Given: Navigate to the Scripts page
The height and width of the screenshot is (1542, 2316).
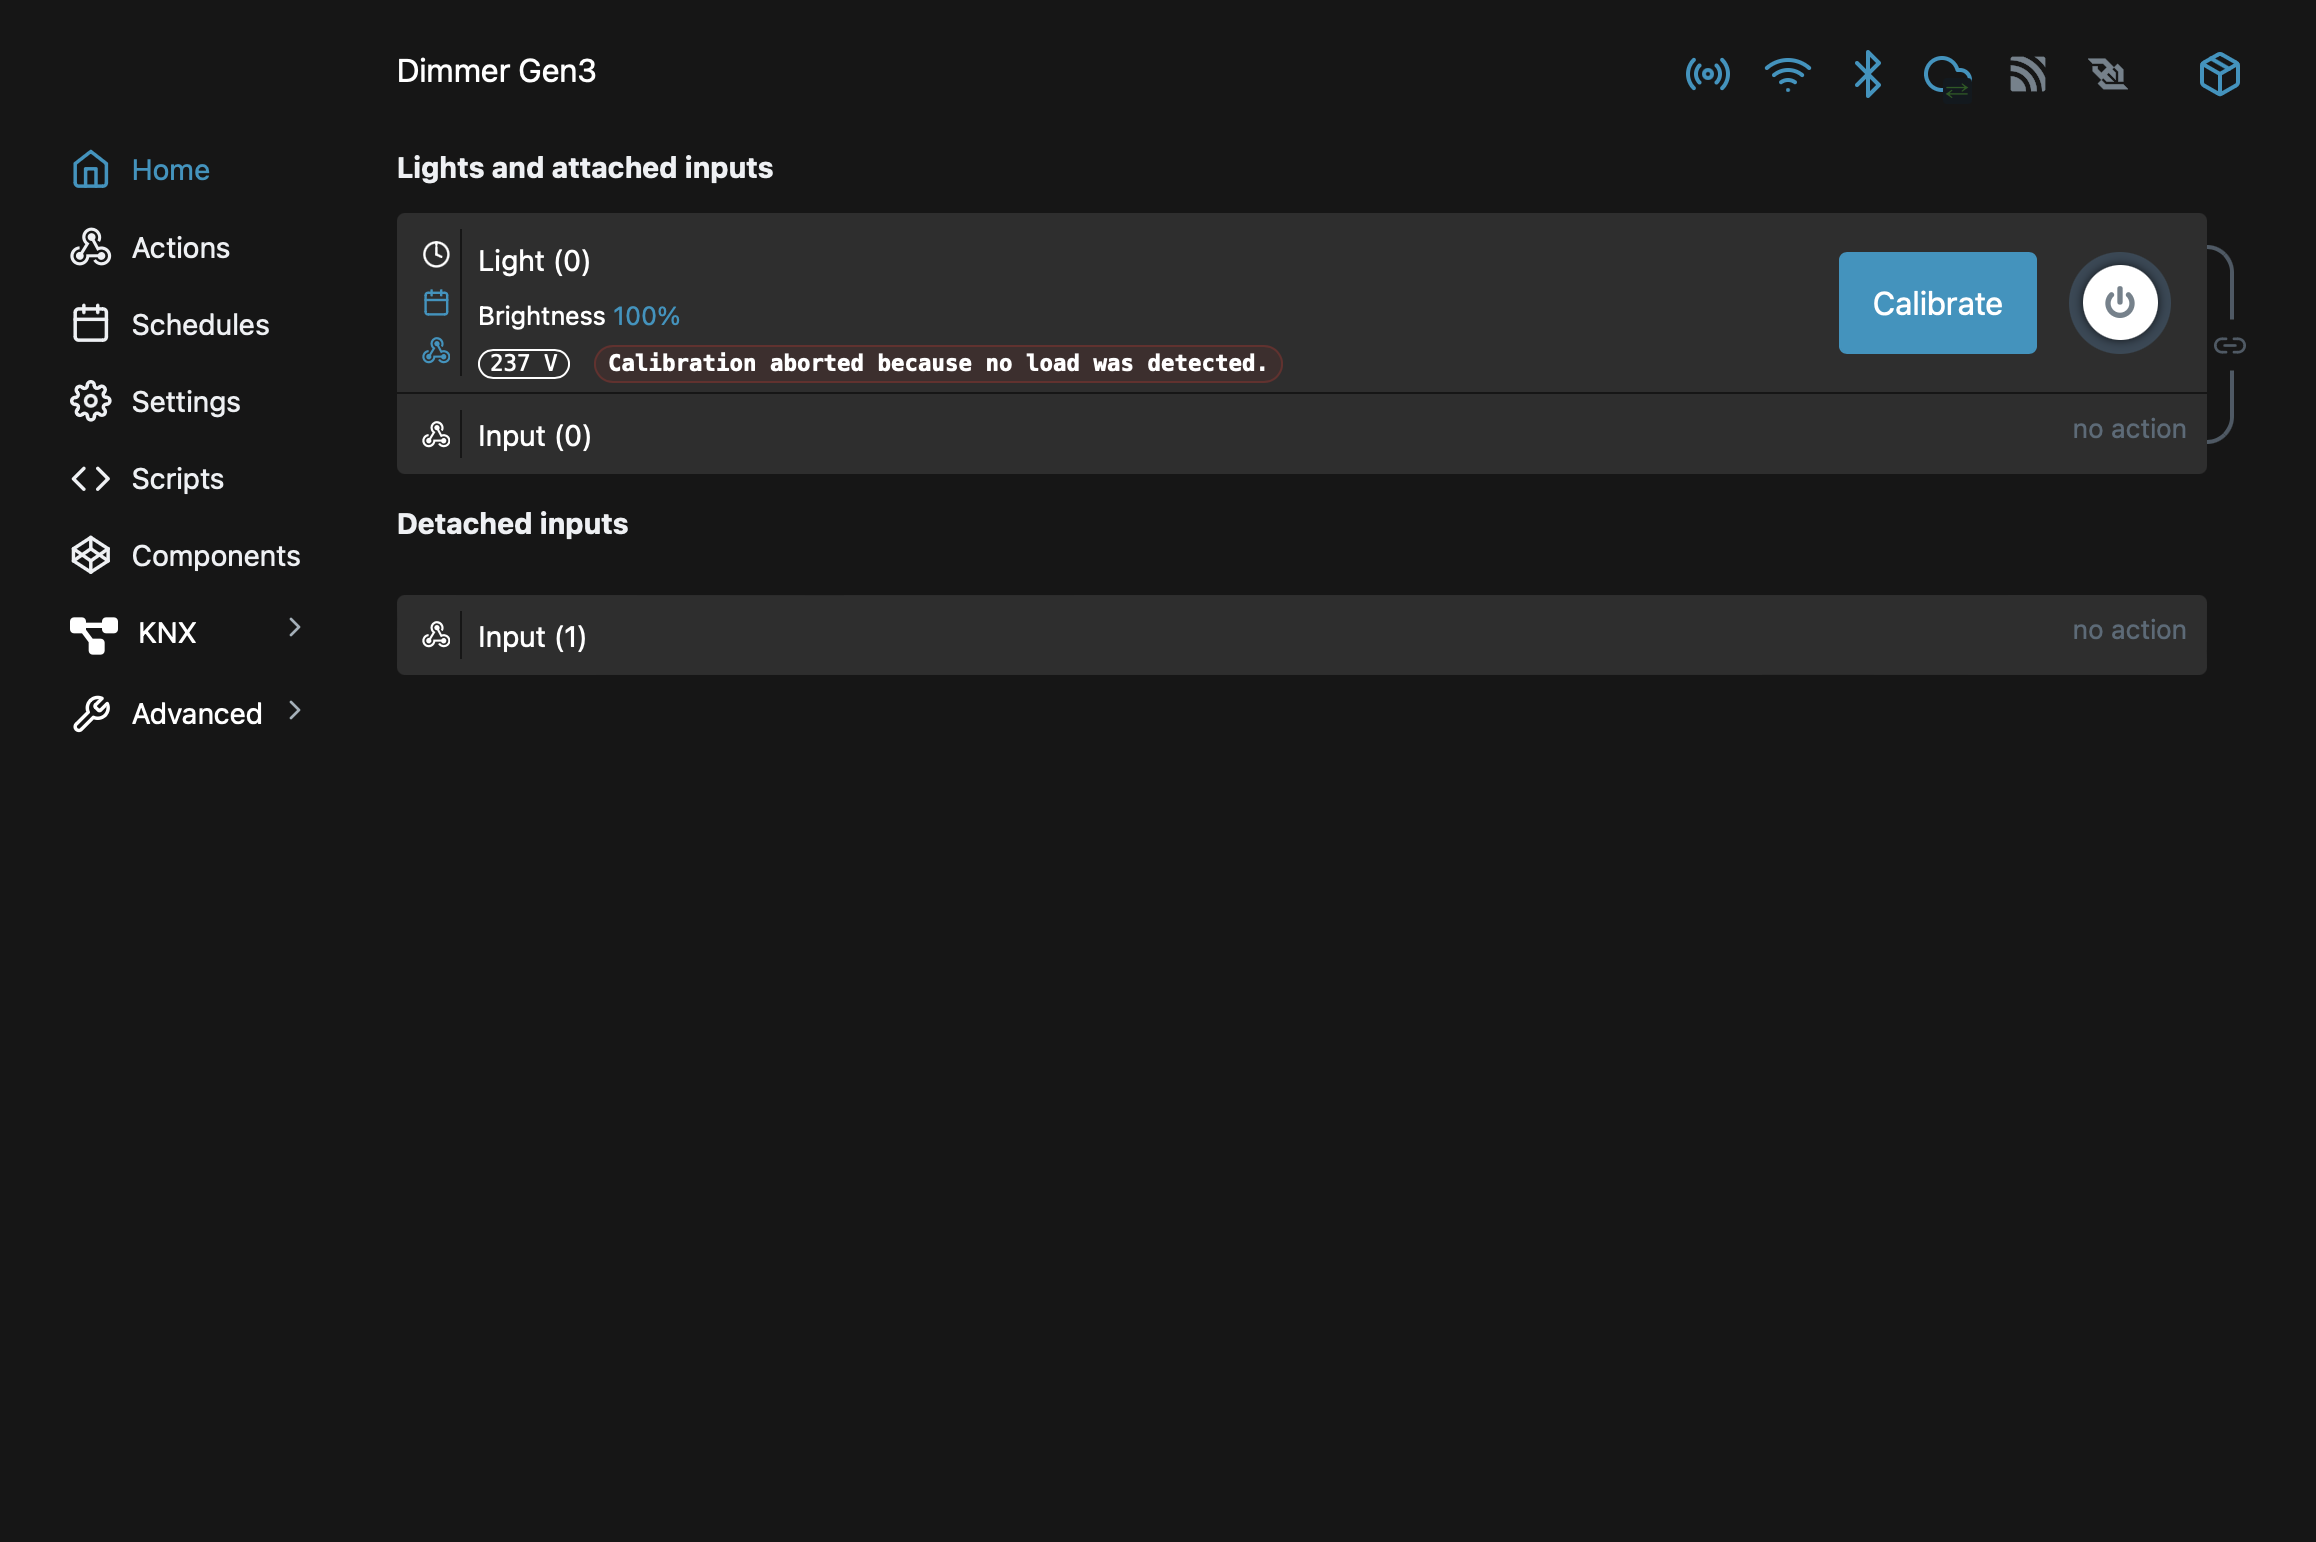Looking at the screenshot, I should click(177, 478).
